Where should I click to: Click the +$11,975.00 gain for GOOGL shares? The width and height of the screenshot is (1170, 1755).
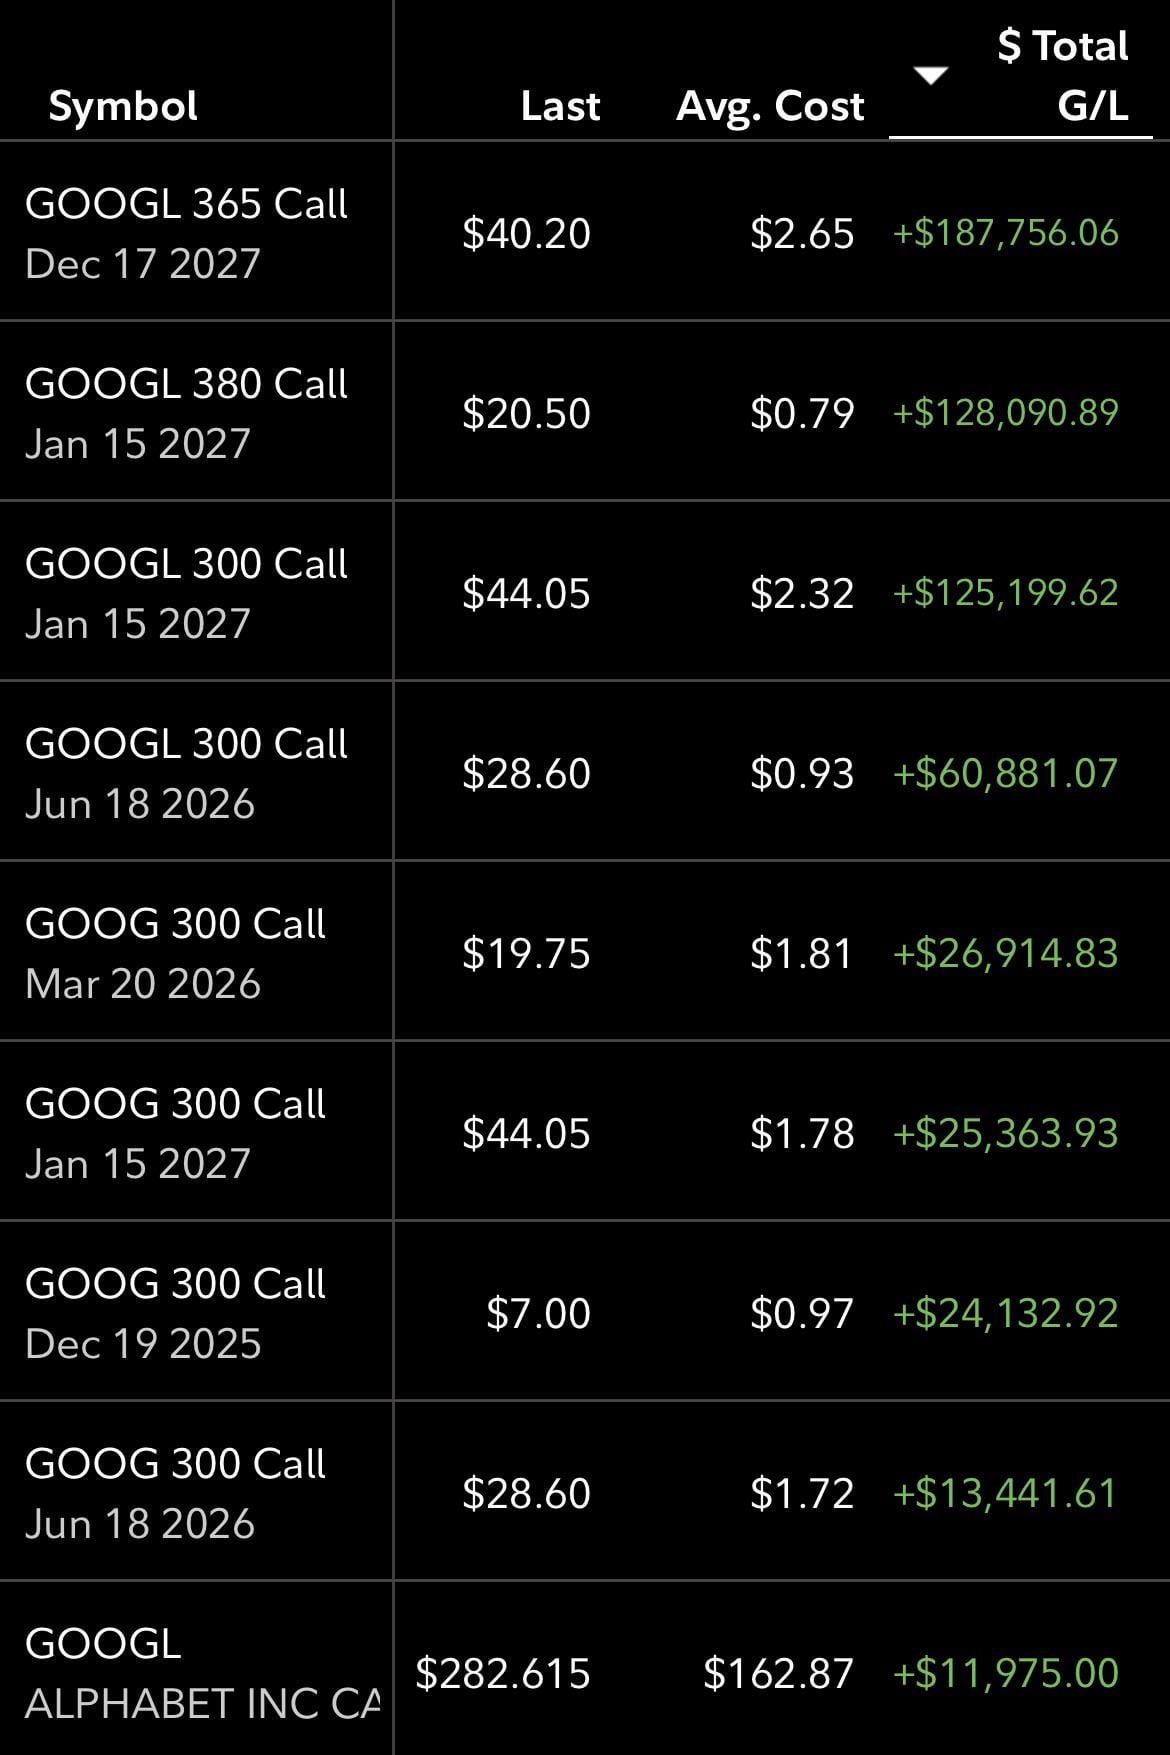coord(1005,1673)
